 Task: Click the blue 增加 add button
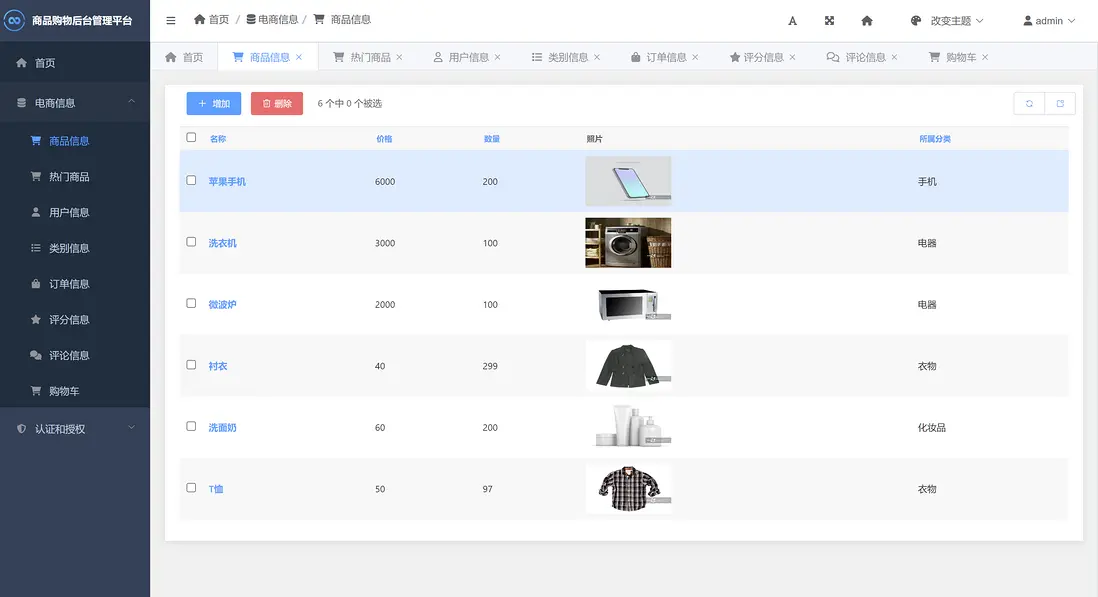tap(213, 103)
